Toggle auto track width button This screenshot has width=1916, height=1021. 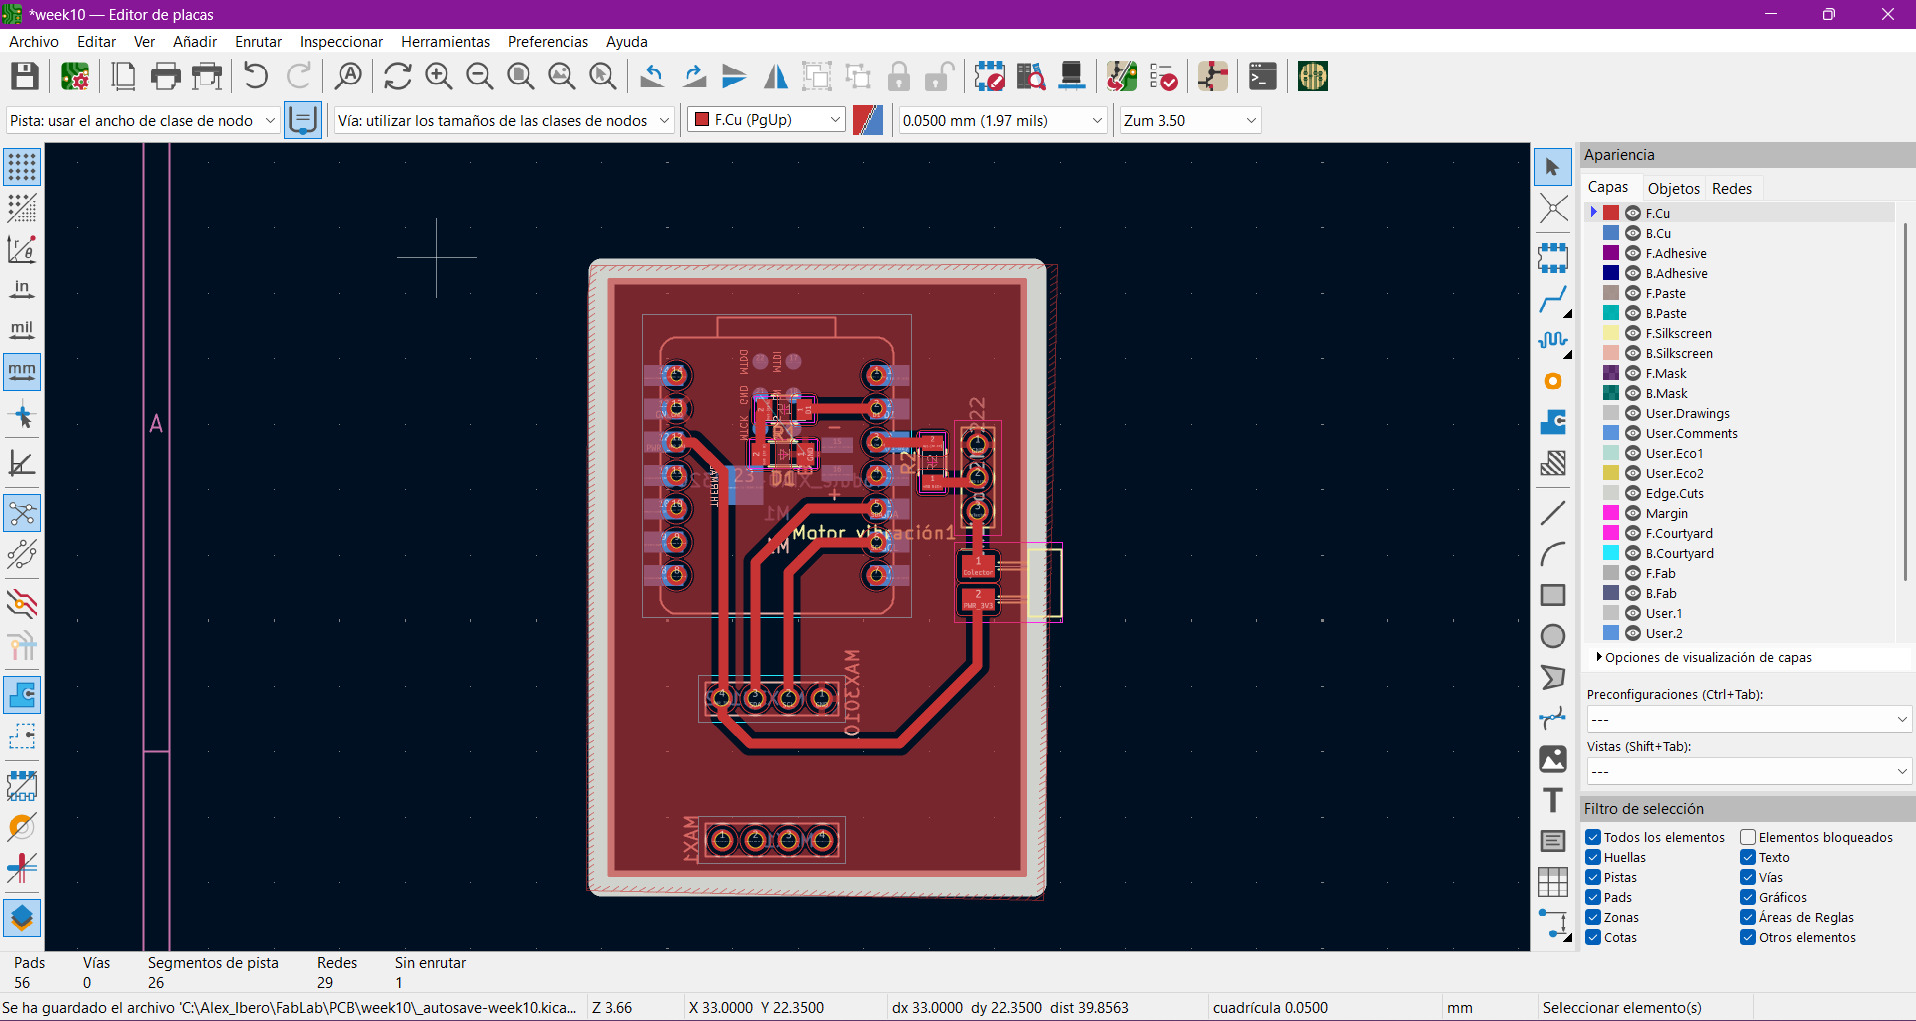(x=303, y=120)
